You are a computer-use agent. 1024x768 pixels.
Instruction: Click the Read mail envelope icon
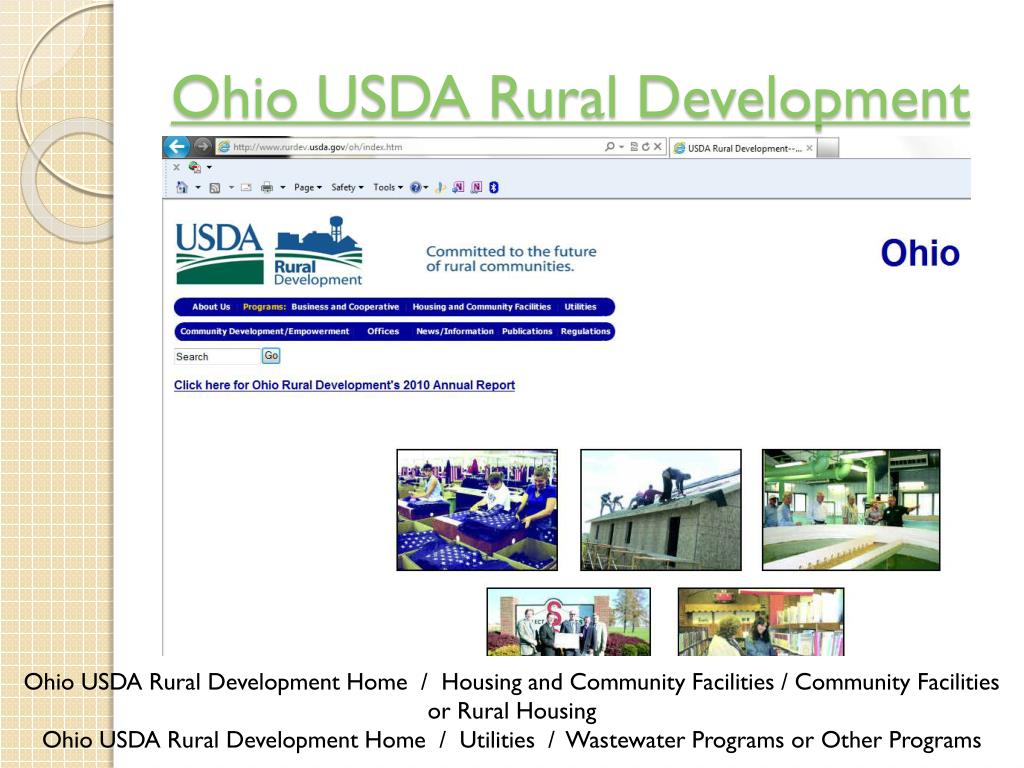coord(246,188)
